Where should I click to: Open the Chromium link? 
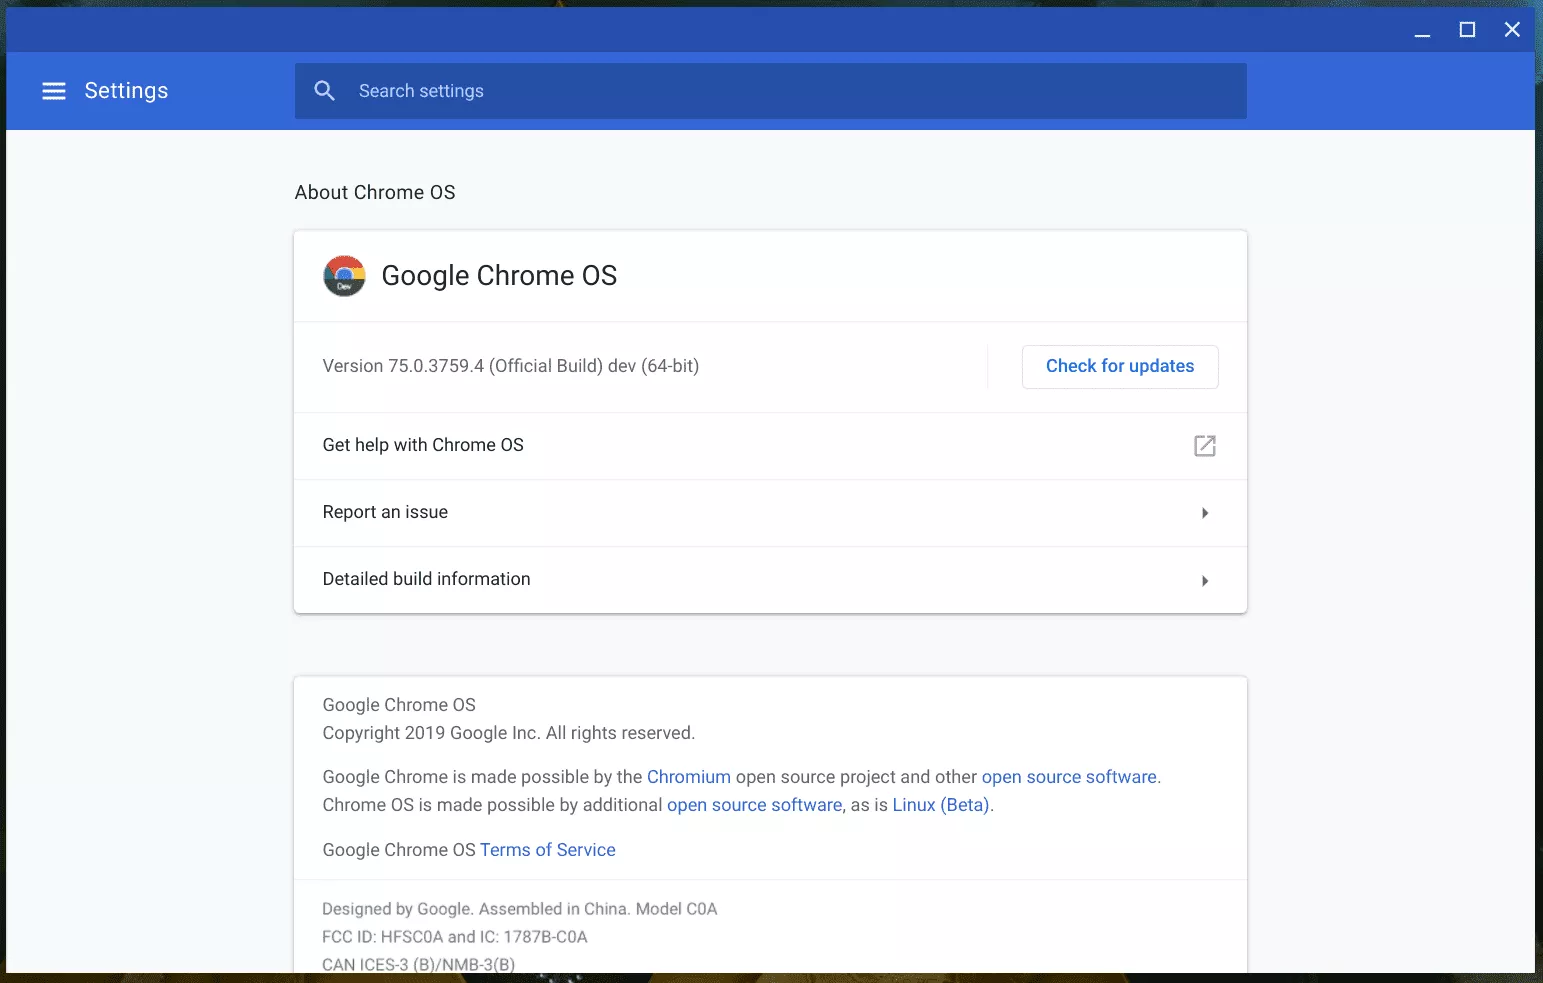coord(688,777)
